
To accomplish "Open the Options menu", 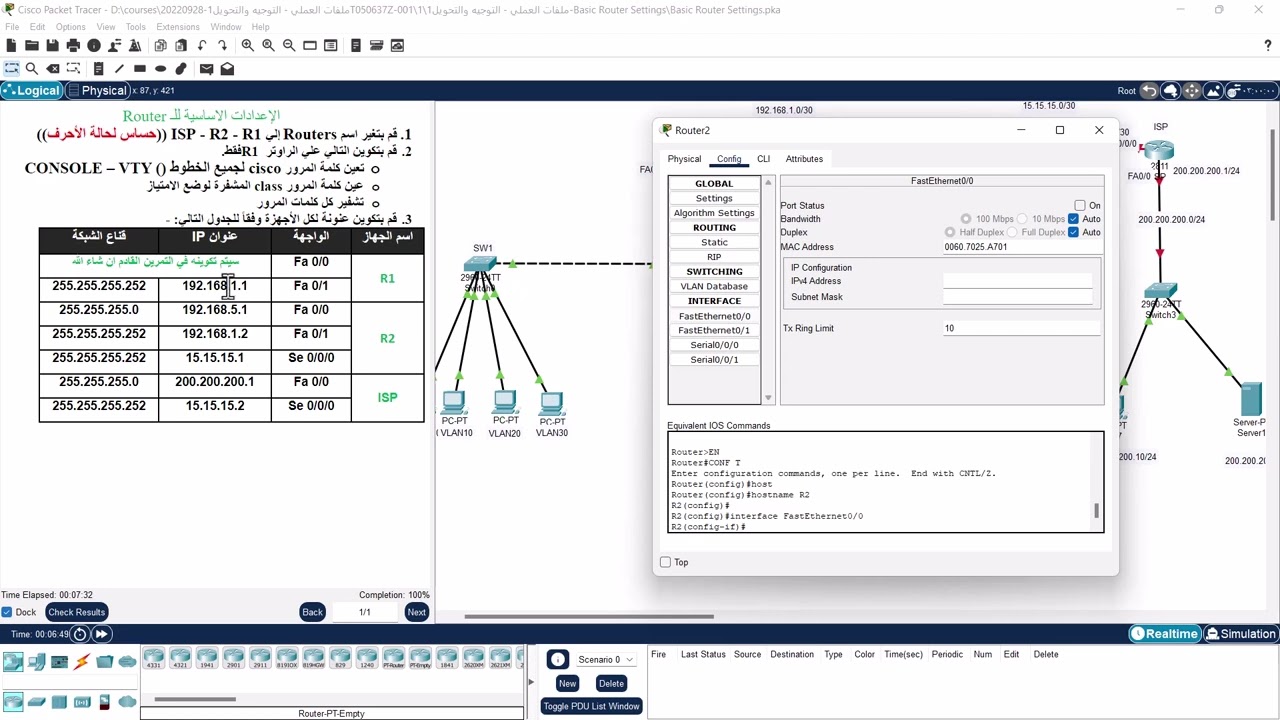I will pyautogui.click(x=70, y=27).
